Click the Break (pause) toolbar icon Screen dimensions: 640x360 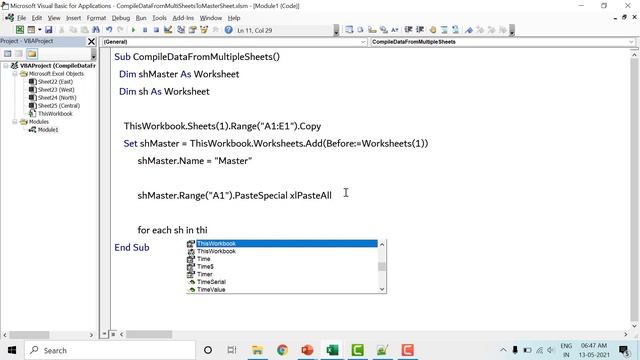(x=145, y=30)
